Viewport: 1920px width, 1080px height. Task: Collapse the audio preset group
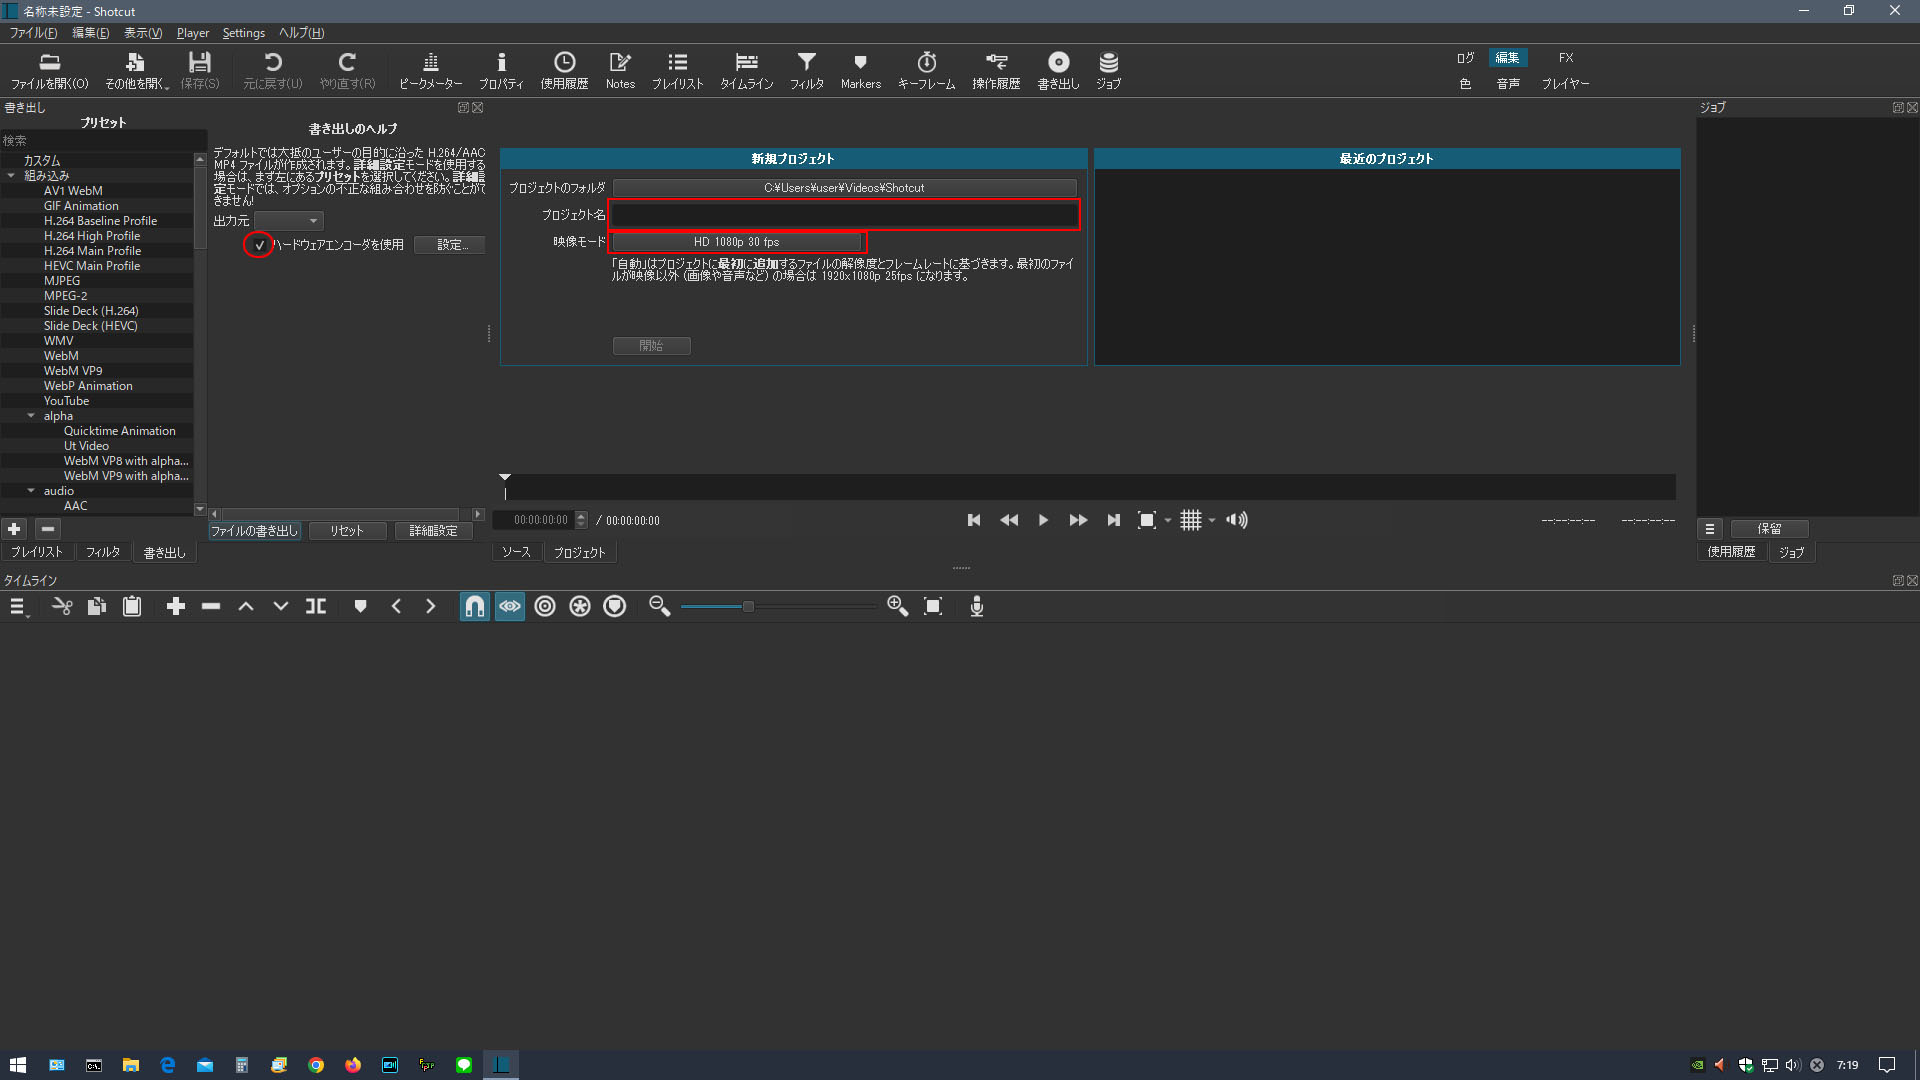pos(31,491)
